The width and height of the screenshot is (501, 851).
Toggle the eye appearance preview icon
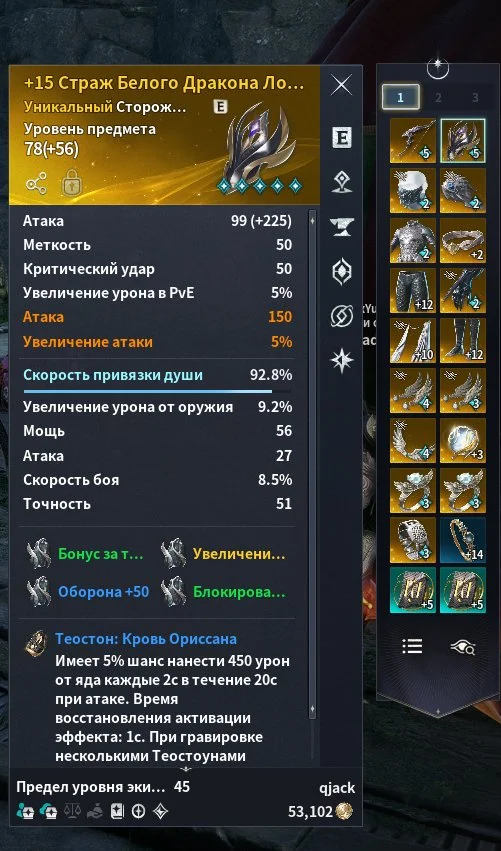tap(463, 646)
